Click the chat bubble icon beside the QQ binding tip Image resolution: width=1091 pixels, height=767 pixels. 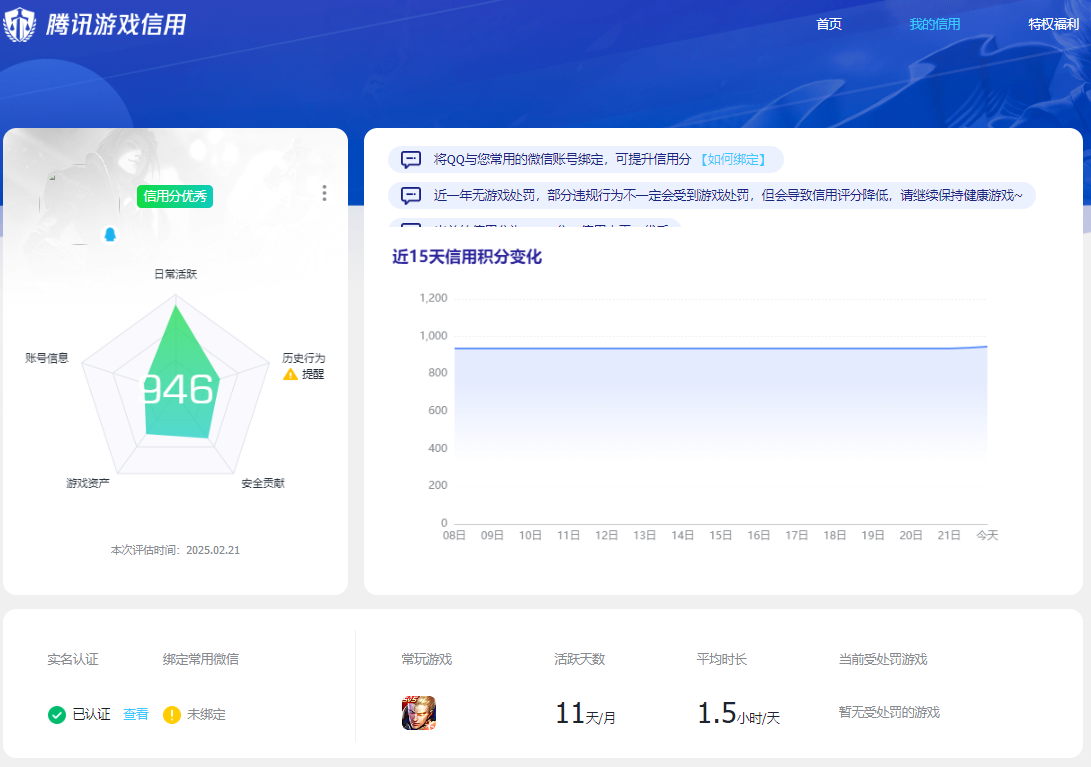click(x=411, y=159)
